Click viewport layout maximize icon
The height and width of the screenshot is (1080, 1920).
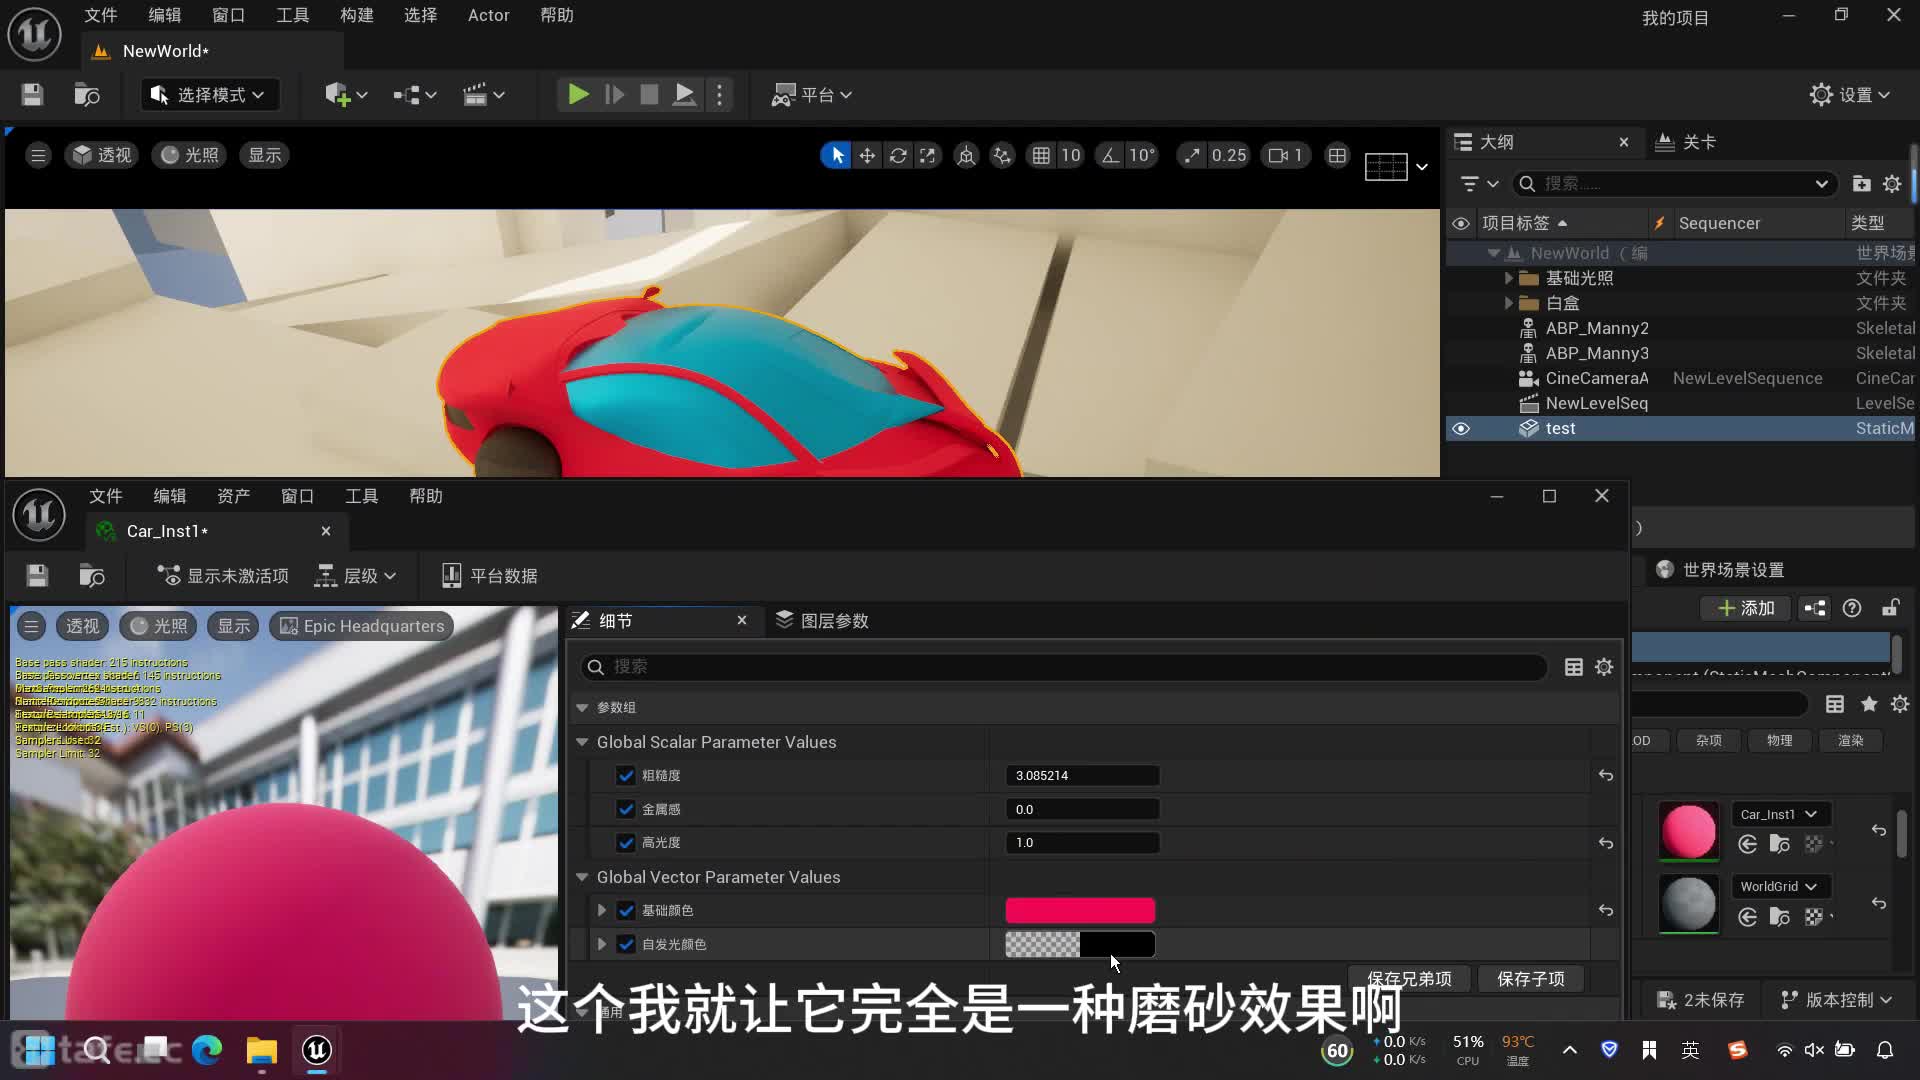pyautogui.click(x=1337, y=155)
